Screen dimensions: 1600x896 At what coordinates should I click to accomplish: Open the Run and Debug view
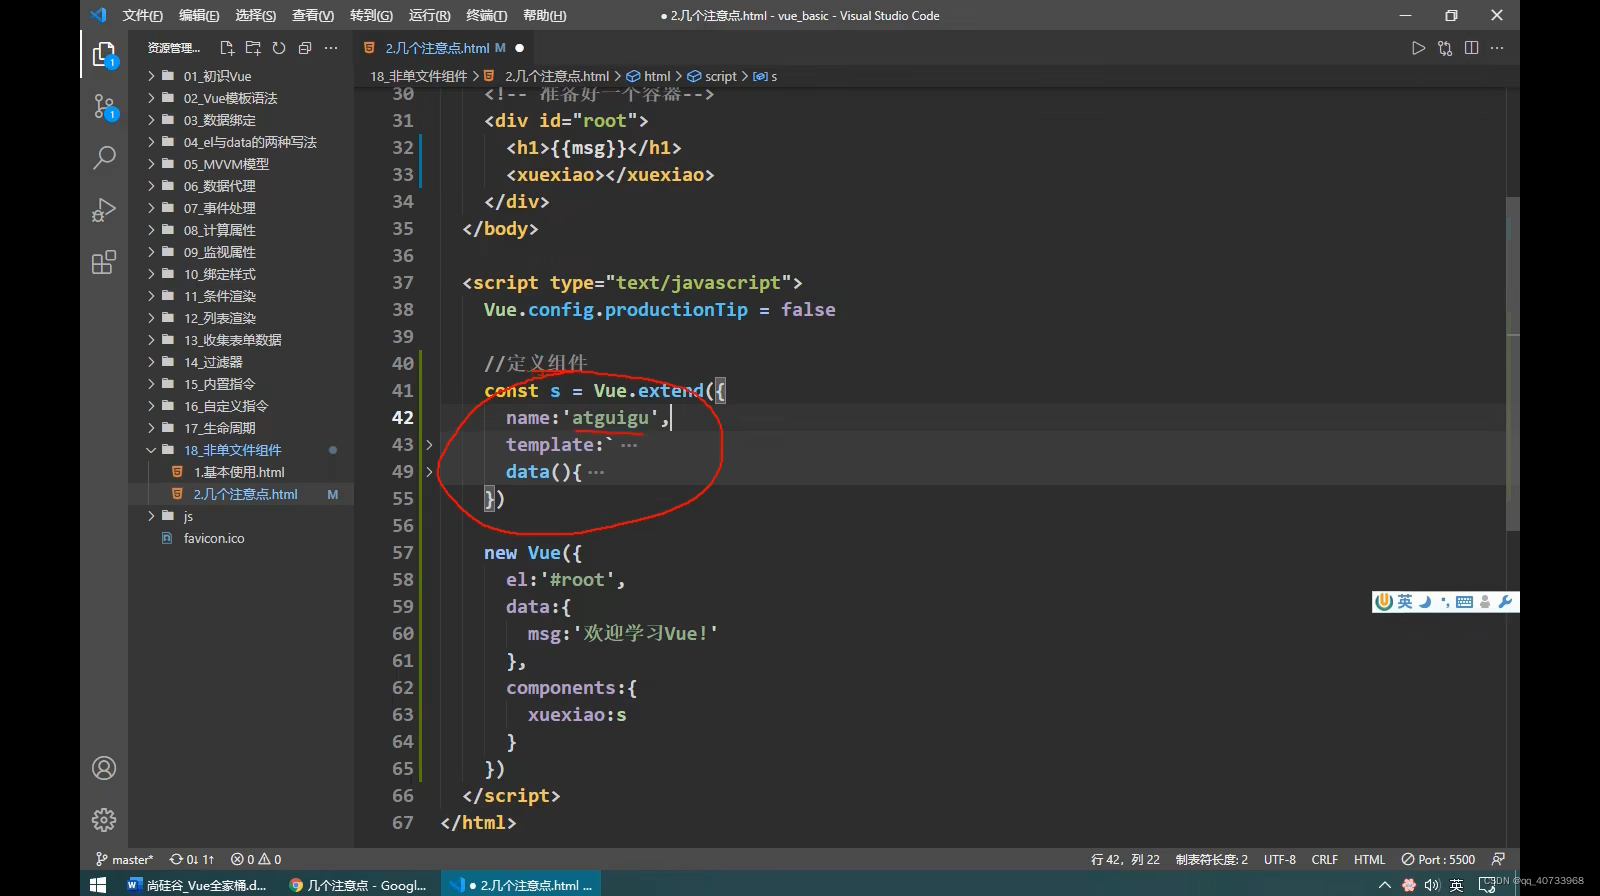coord(104,210)
